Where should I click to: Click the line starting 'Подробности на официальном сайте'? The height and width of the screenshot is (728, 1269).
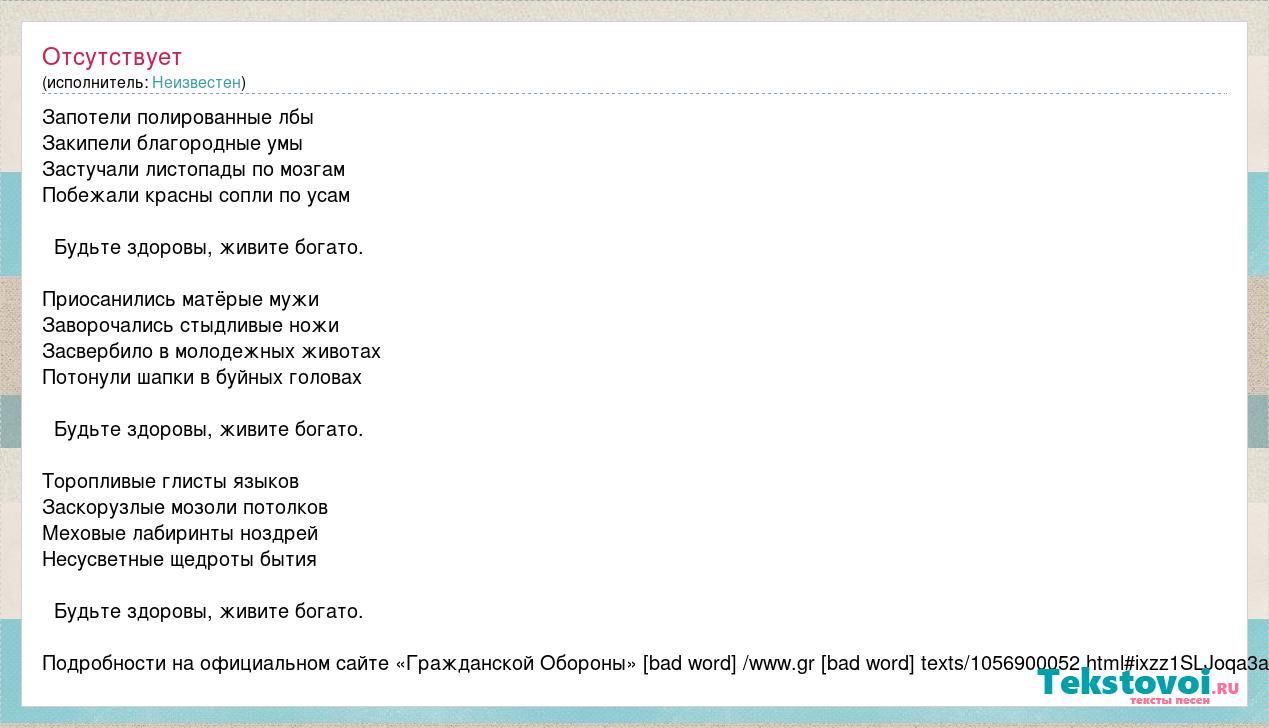(x=655, y=664)
